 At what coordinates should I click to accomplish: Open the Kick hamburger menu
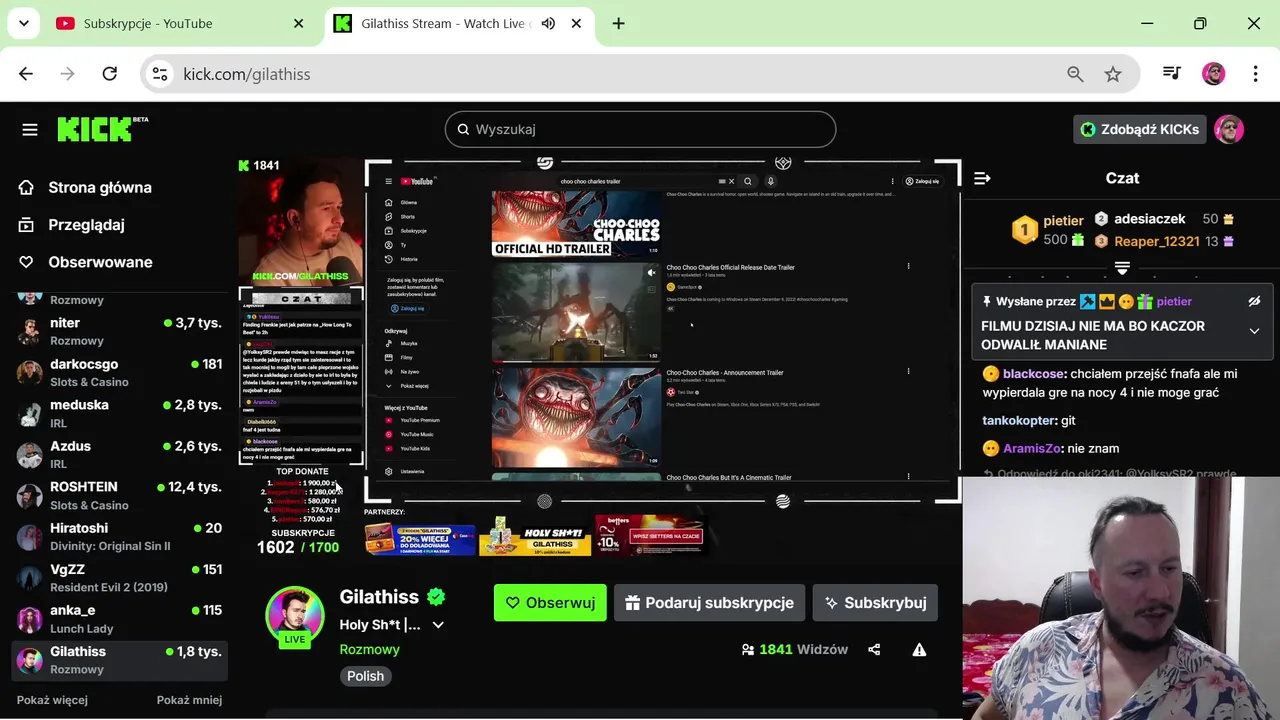coord(30,129)
